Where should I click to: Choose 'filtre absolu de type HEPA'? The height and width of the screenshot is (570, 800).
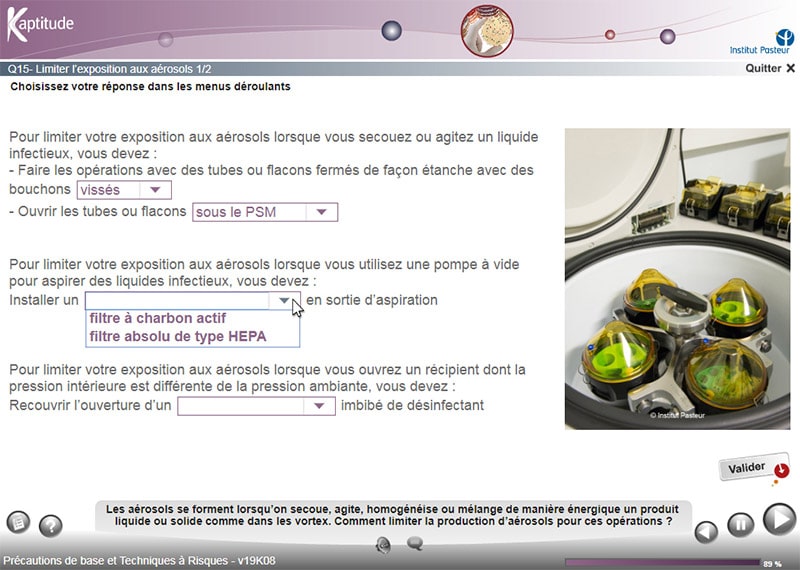click(x=178, y=337)
